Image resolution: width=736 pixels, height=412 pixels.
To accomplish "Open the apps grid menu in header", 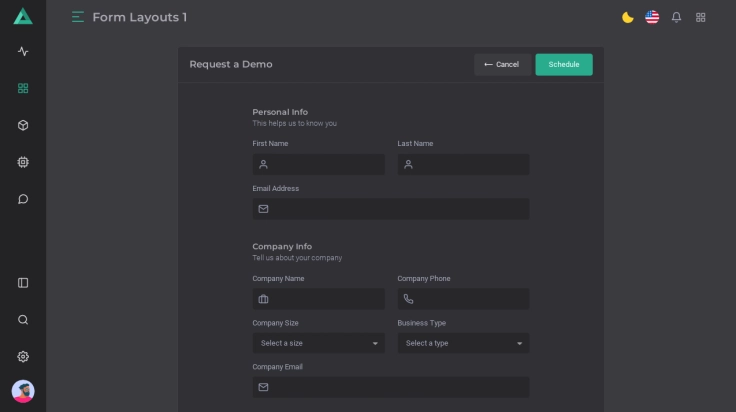I will [x=701, y=17].
